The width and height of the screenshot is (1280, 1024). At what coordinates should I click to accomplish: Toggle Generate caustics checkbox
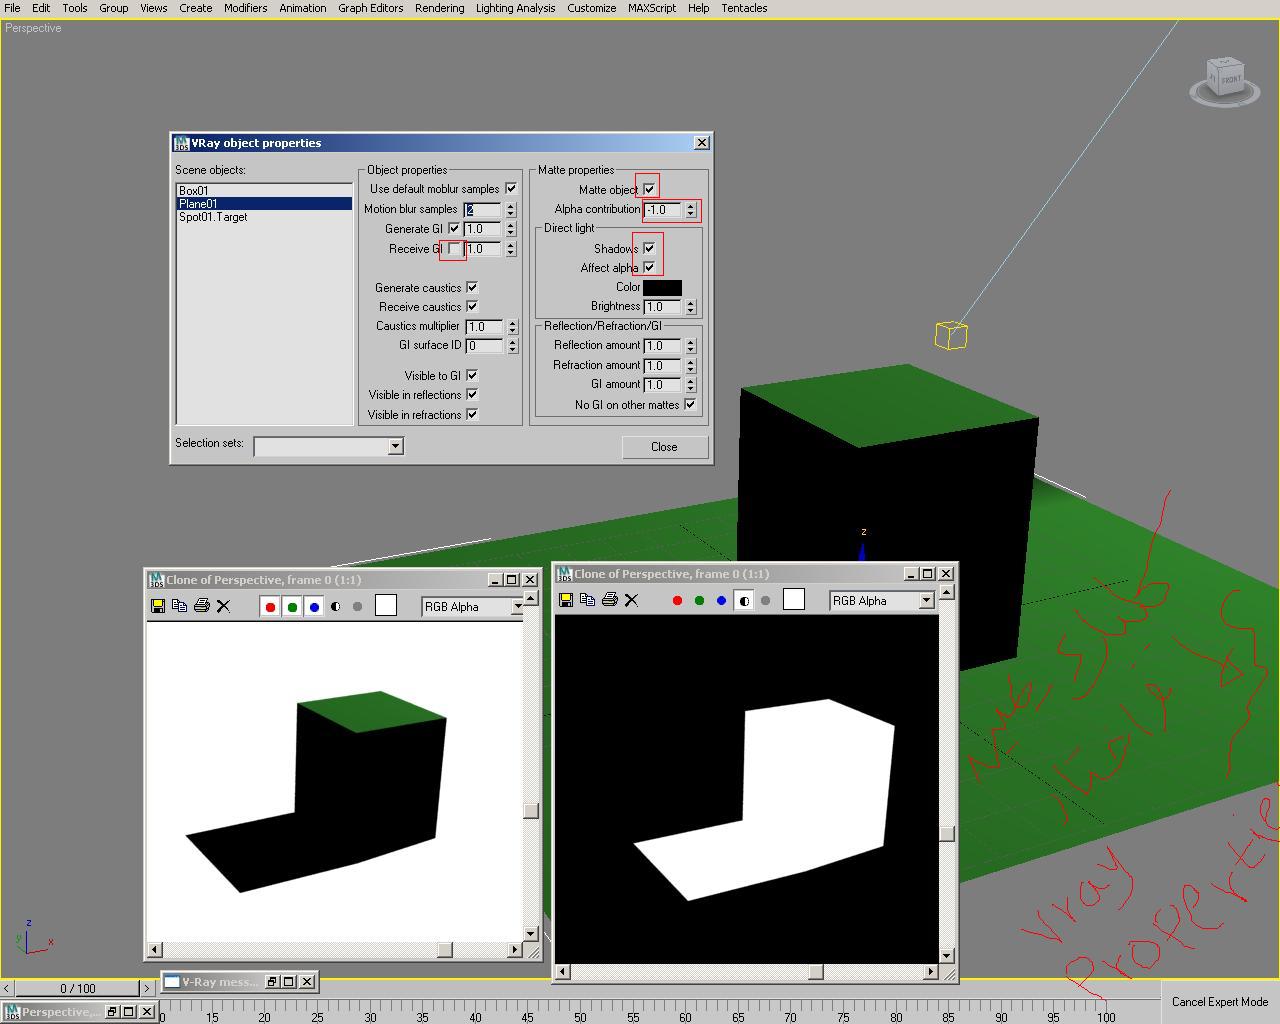tap(472, 287)
